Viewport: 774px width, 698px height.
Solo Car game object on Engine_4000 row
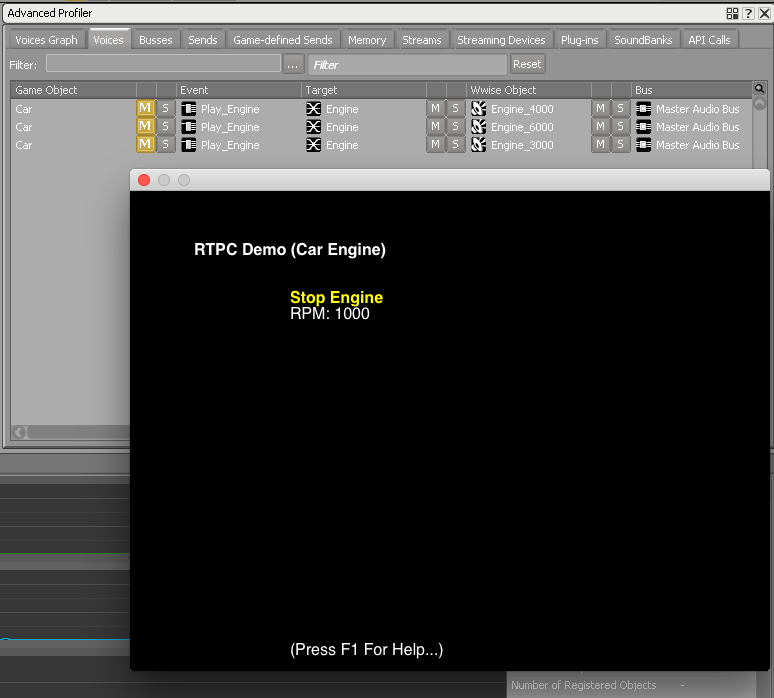click(166, 108)
